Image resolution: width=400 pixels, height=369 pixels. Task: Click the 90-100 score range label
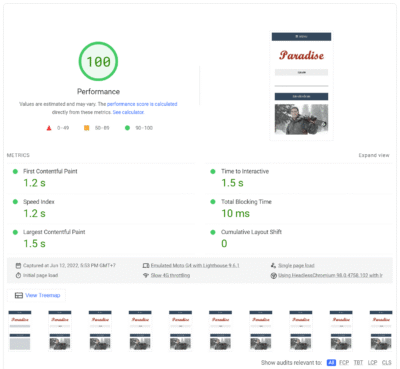point(144,128)
